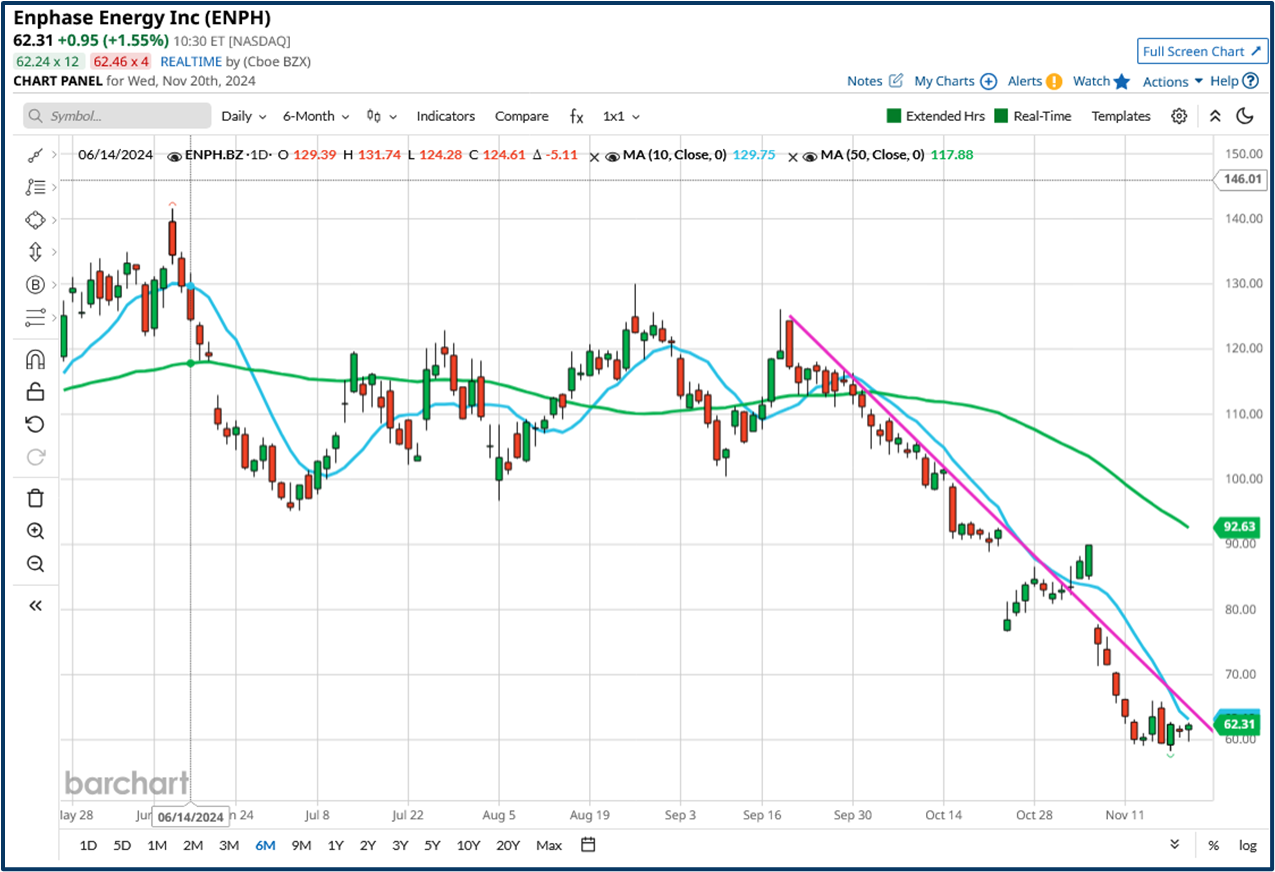
Task: Select the trendline drawing tool
Action: point(35,155)
